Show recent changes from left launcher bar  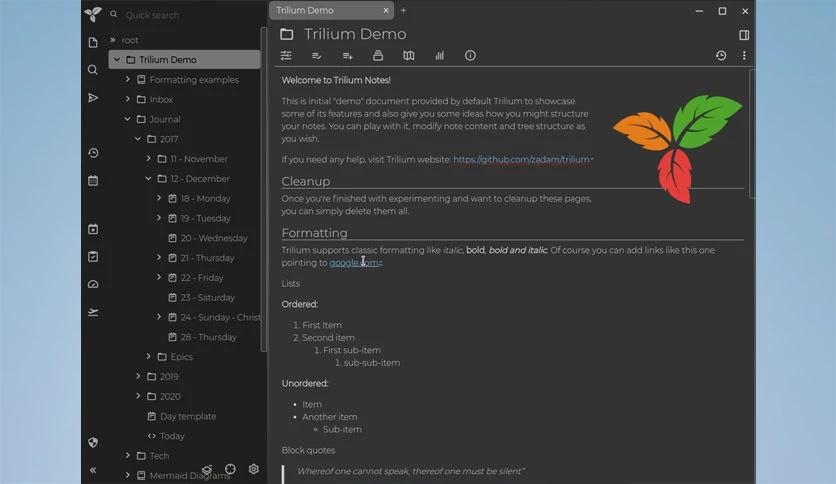coord(93,153)
